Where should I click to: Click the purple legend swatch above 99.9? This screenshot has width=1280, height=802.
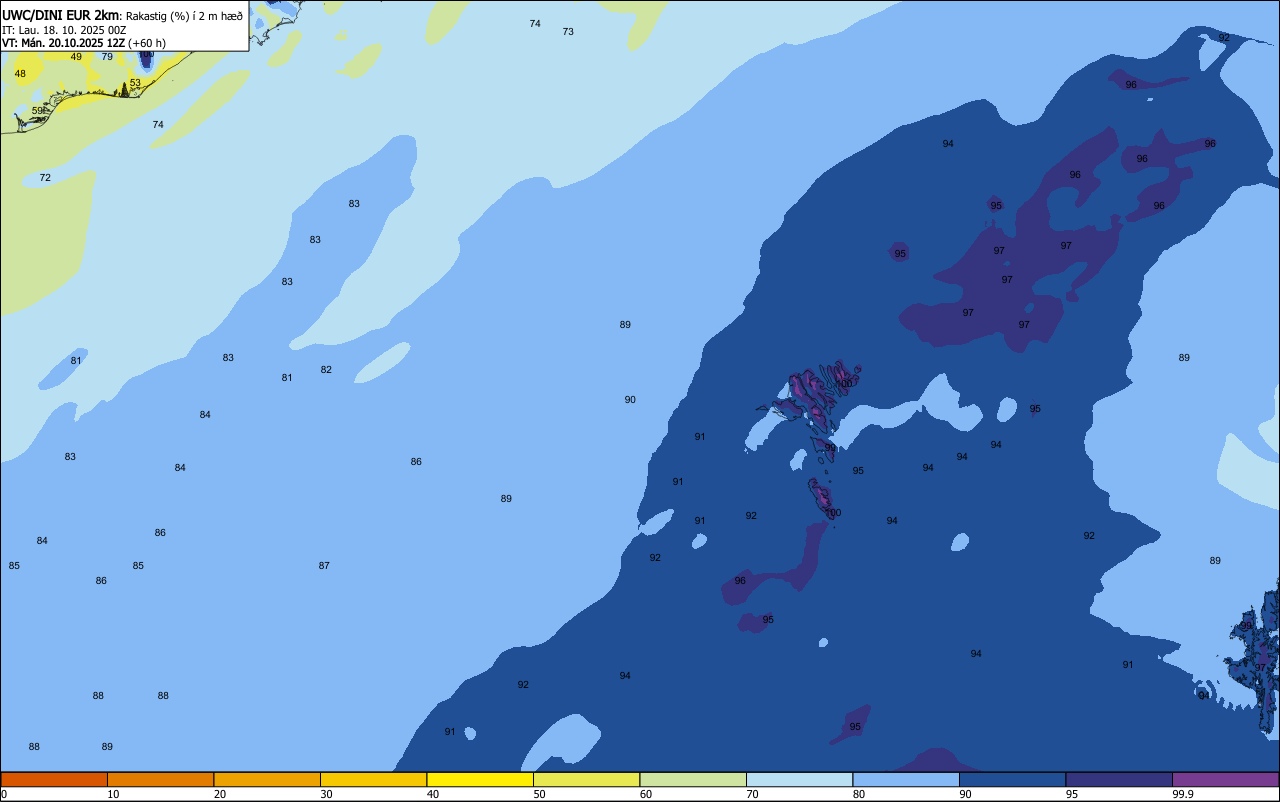(x=1225, y=779)
